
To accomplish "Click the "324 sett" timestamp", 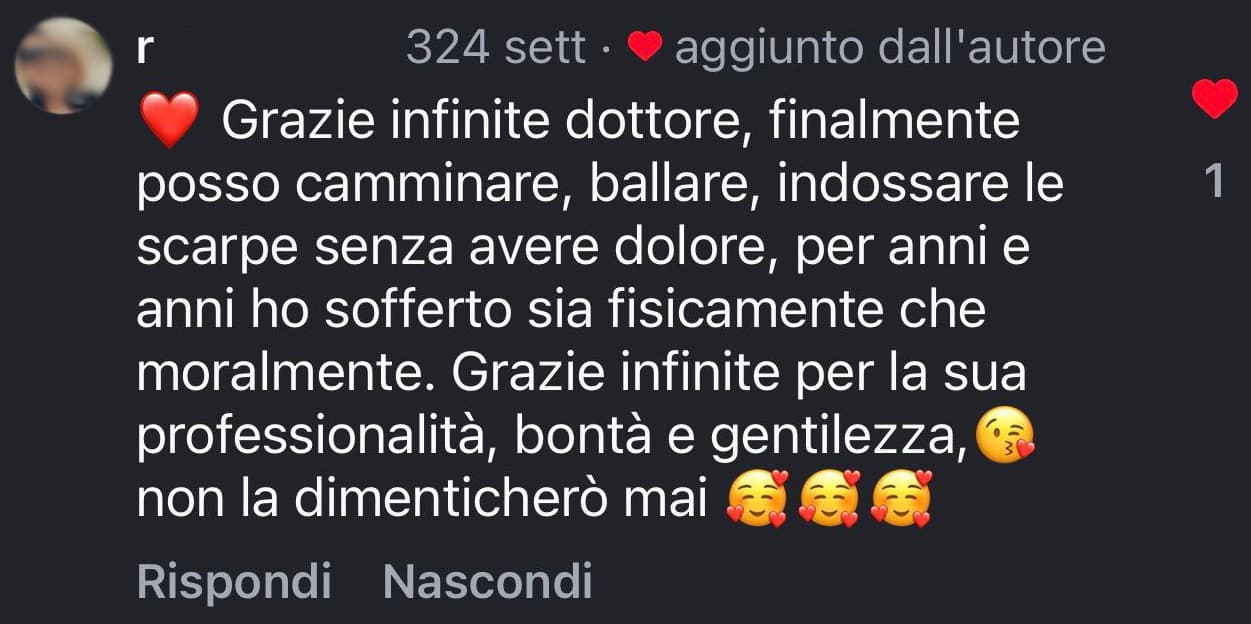I will (x=495, y=48).
